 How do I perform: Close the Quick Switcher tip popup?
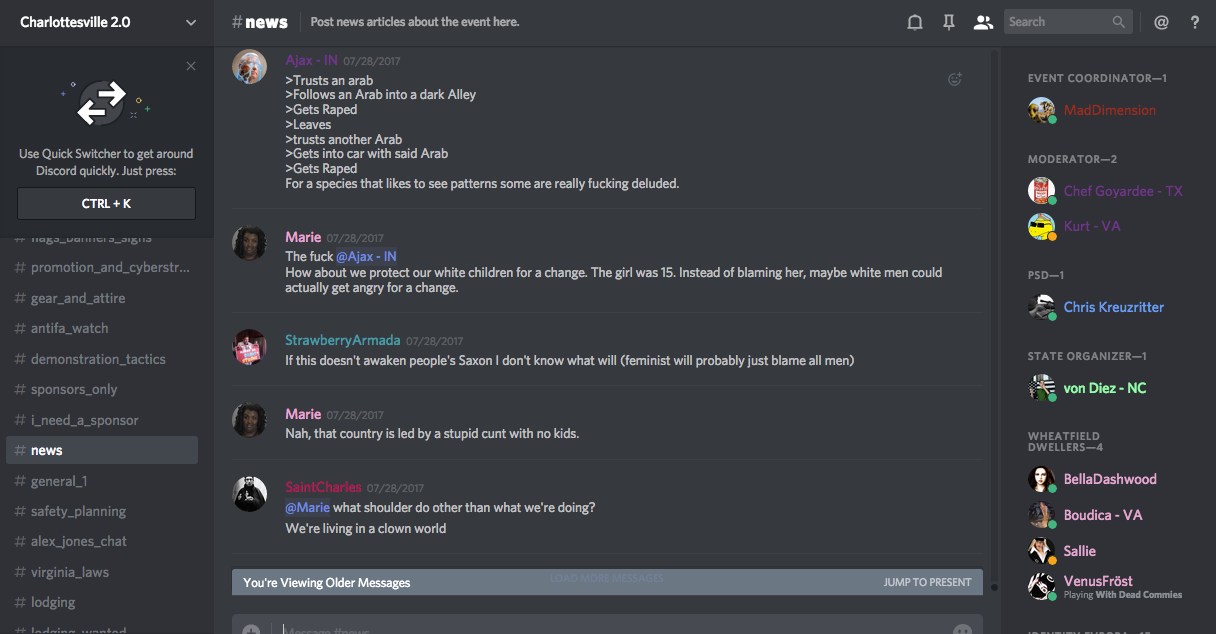191,66
